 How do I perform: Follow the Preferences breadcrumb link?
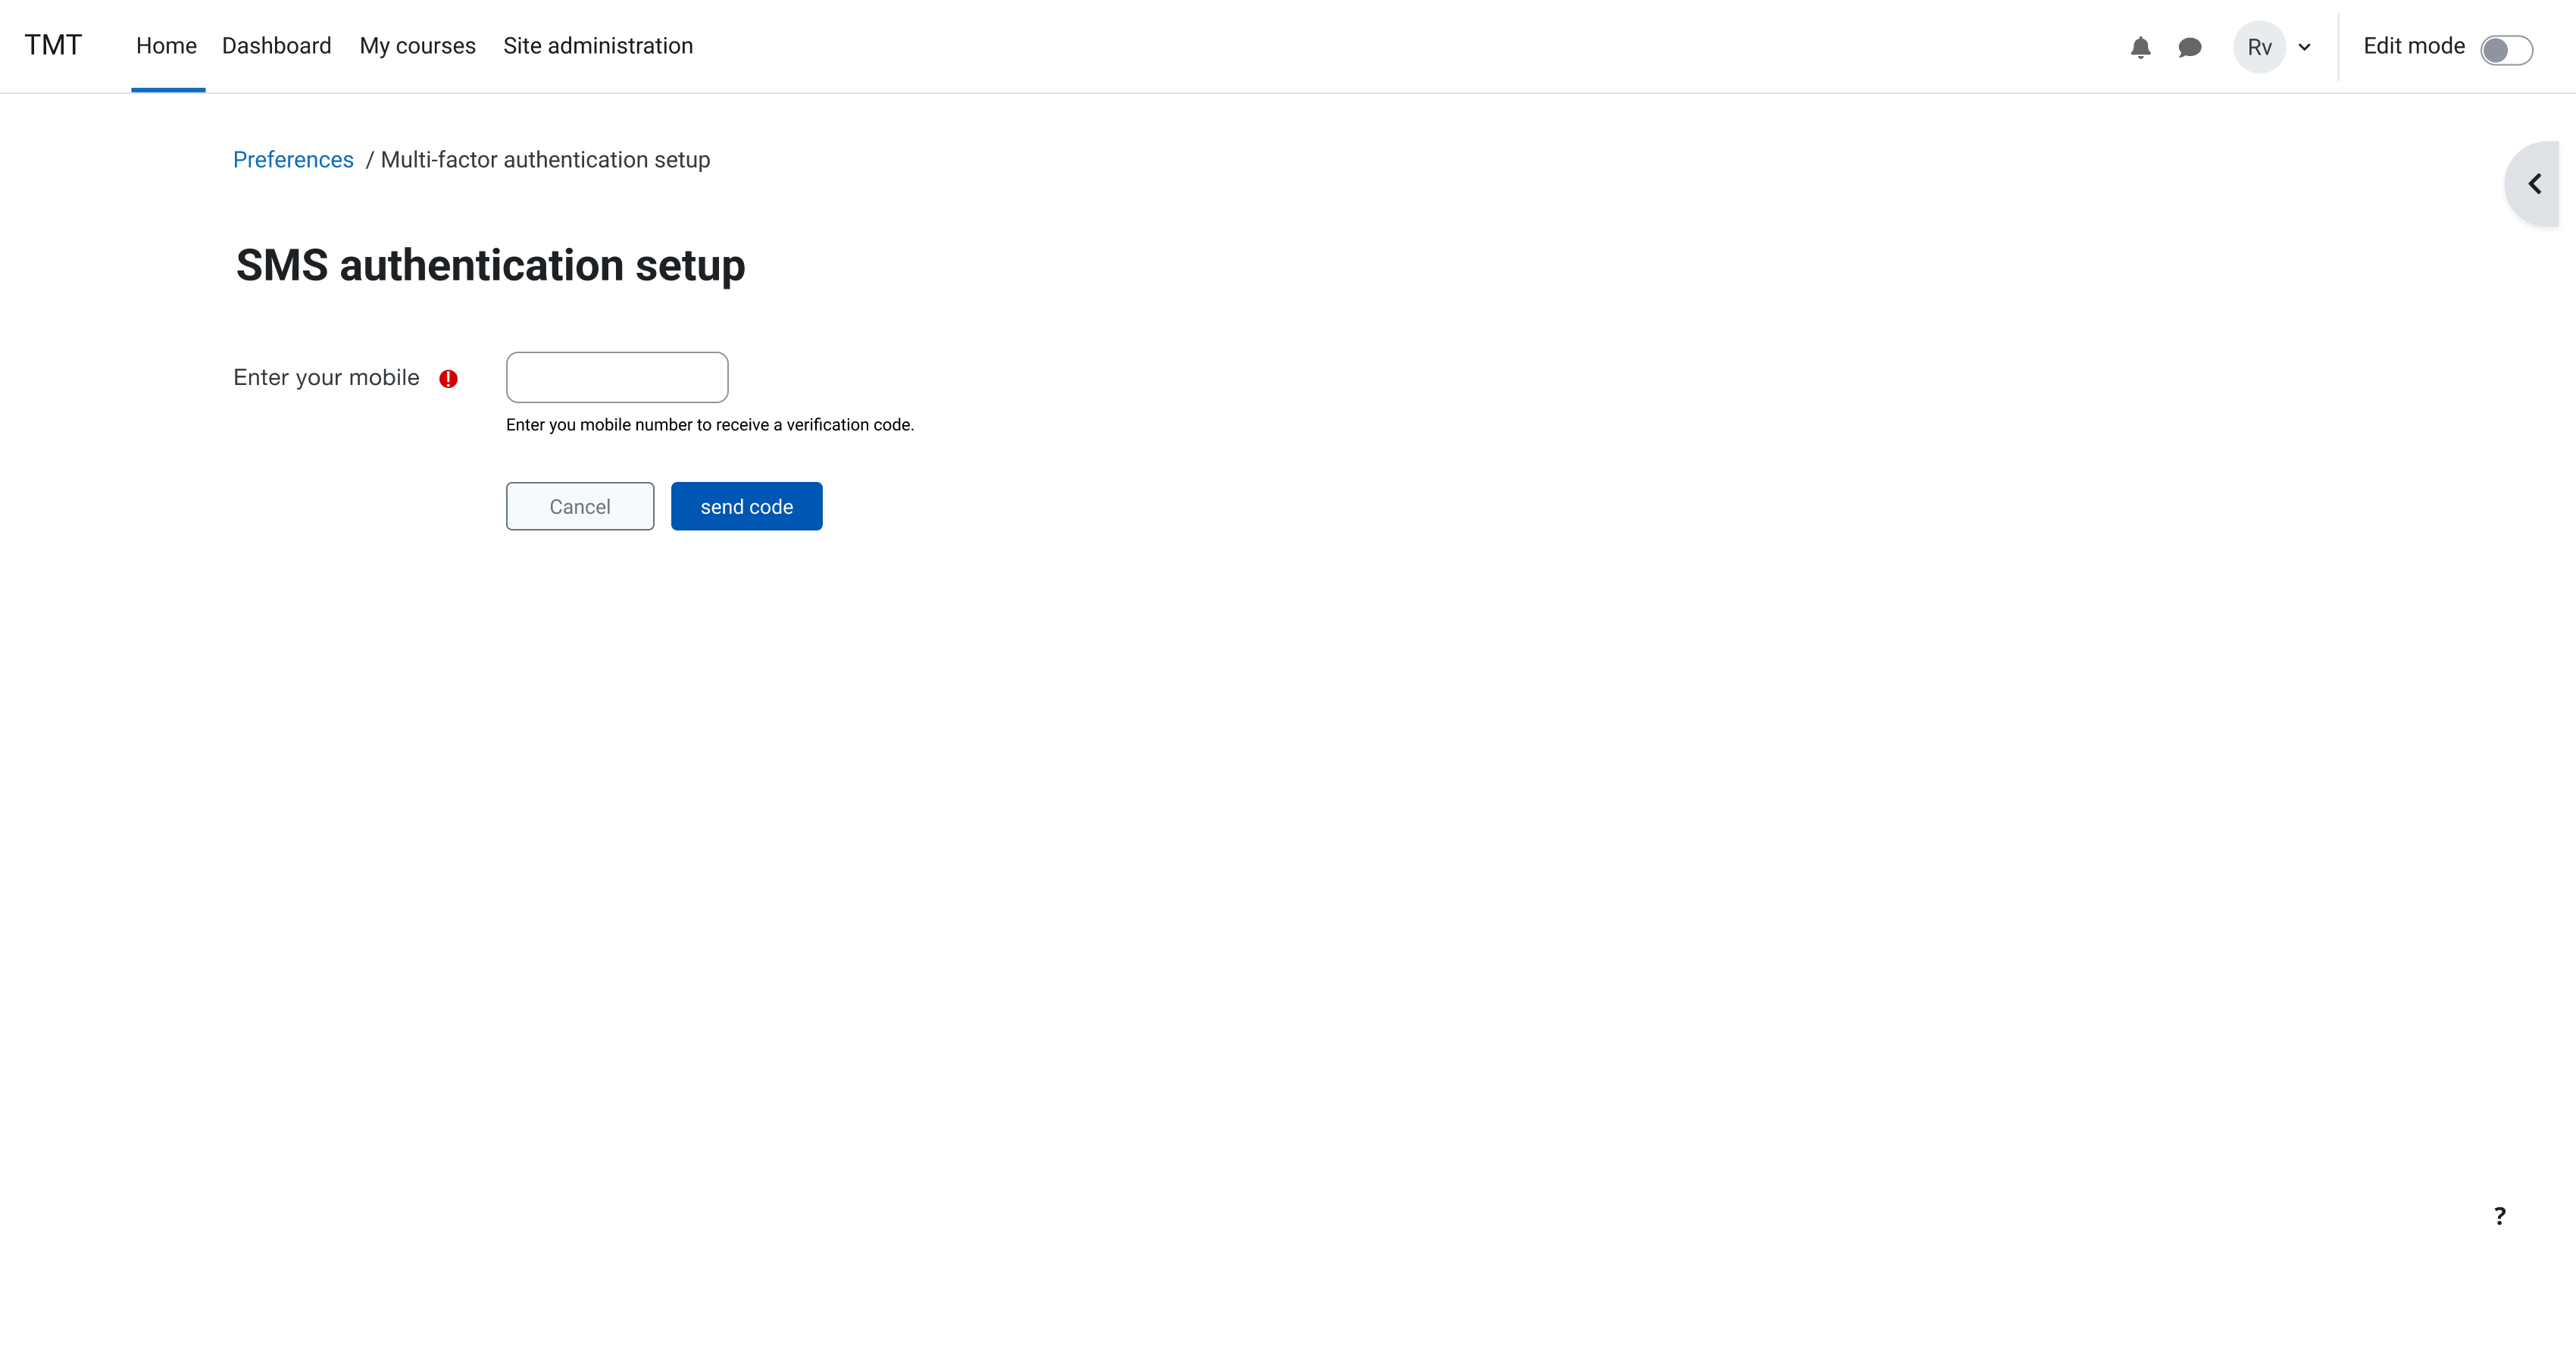pos(293,160)
